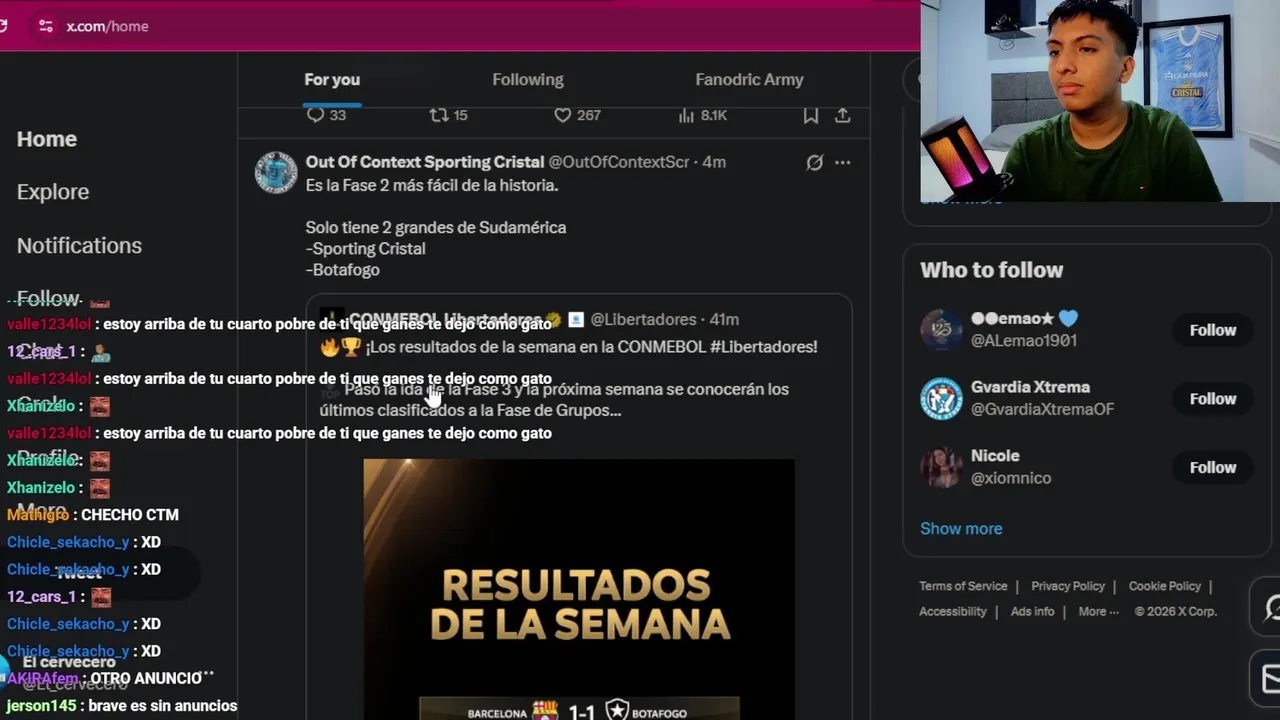This screenshot has width=1280, height=720.
Task: Click the 4m timestamp on the post
Action: click(x=714, y=162)
